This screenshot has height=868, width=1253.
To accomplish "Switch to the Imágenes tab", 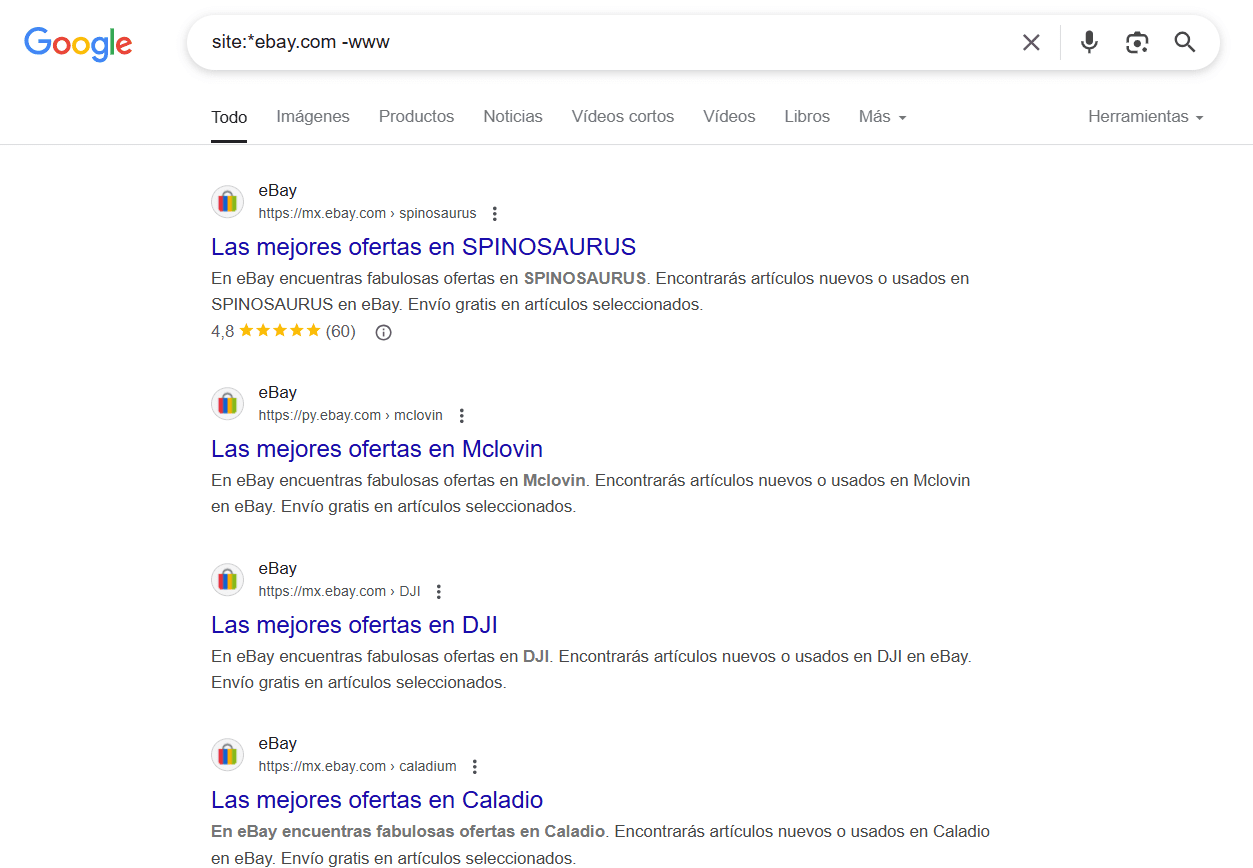I will pyautogui.click(x=313, y=117).
